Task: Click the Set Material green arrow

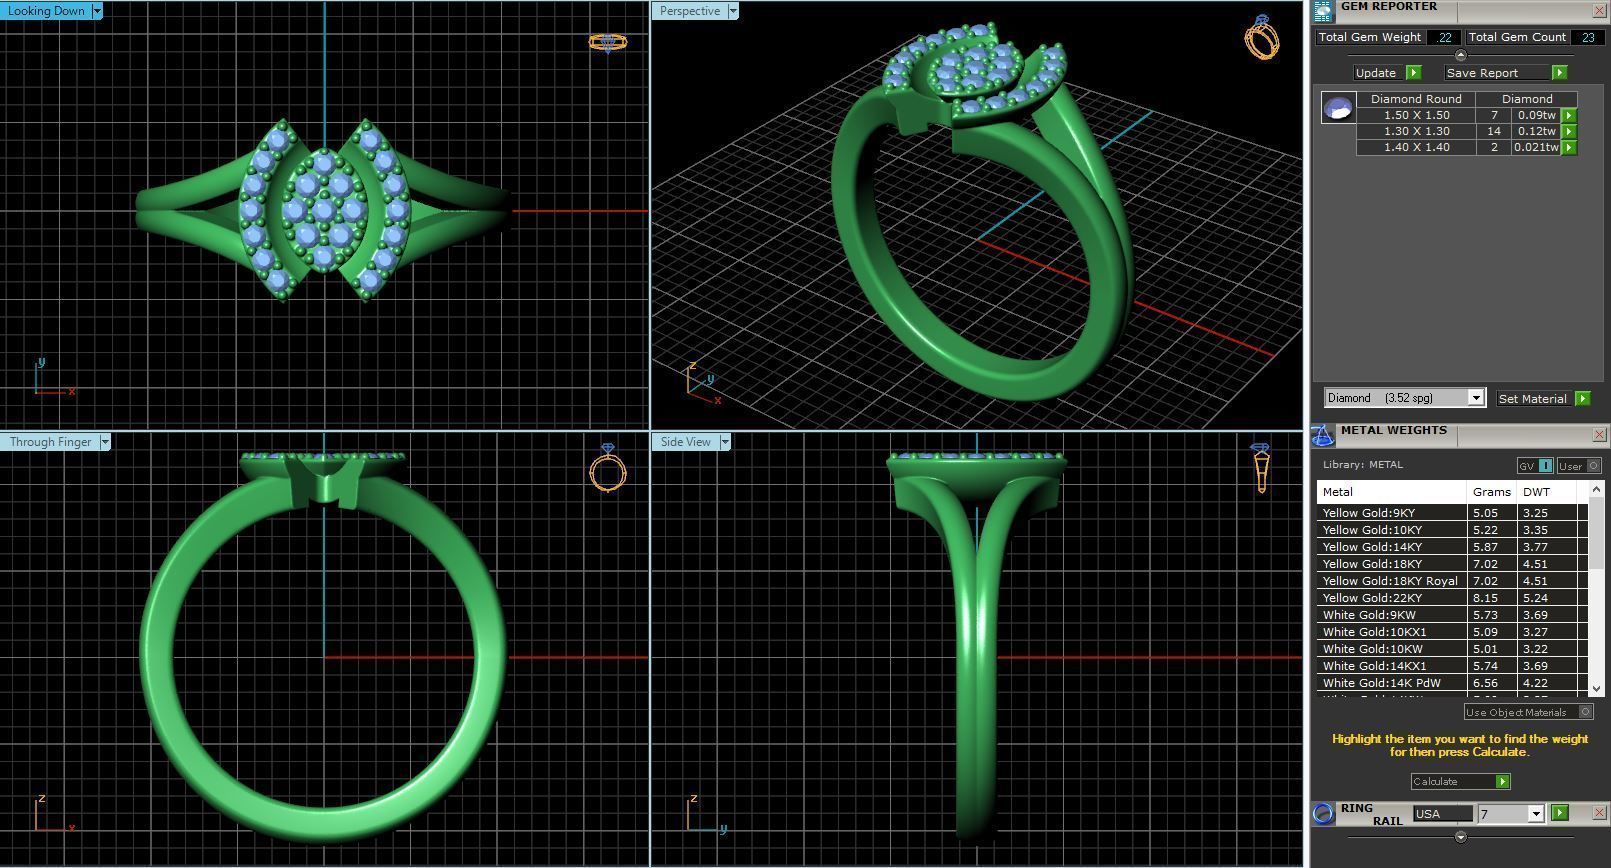Action: tap(1582, 399)
